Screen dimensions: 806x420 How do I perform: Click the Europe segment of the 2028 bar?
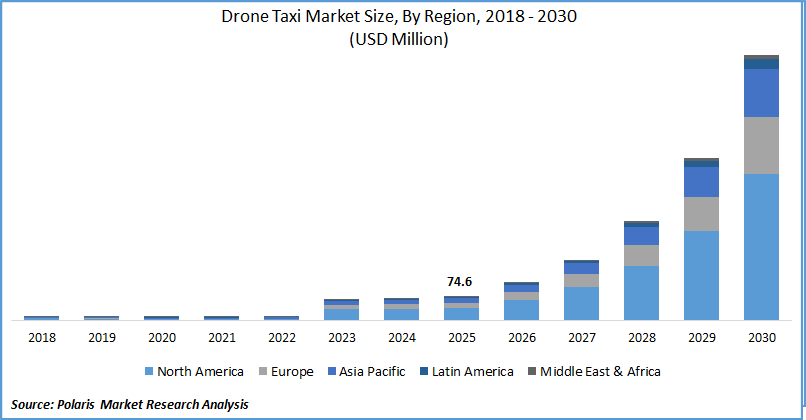pyautogui.click(x=642, y=255)
